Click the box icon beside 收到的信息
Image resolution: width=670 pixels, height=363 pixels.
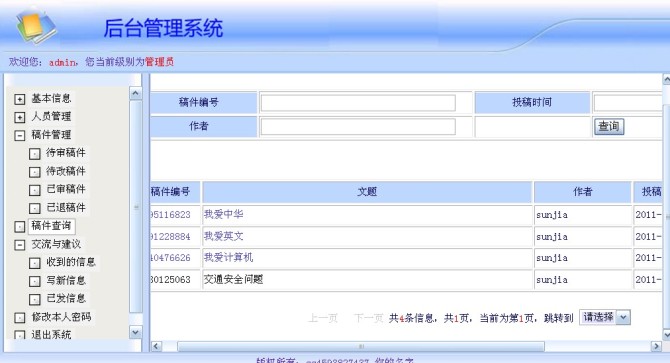point(35,263)
